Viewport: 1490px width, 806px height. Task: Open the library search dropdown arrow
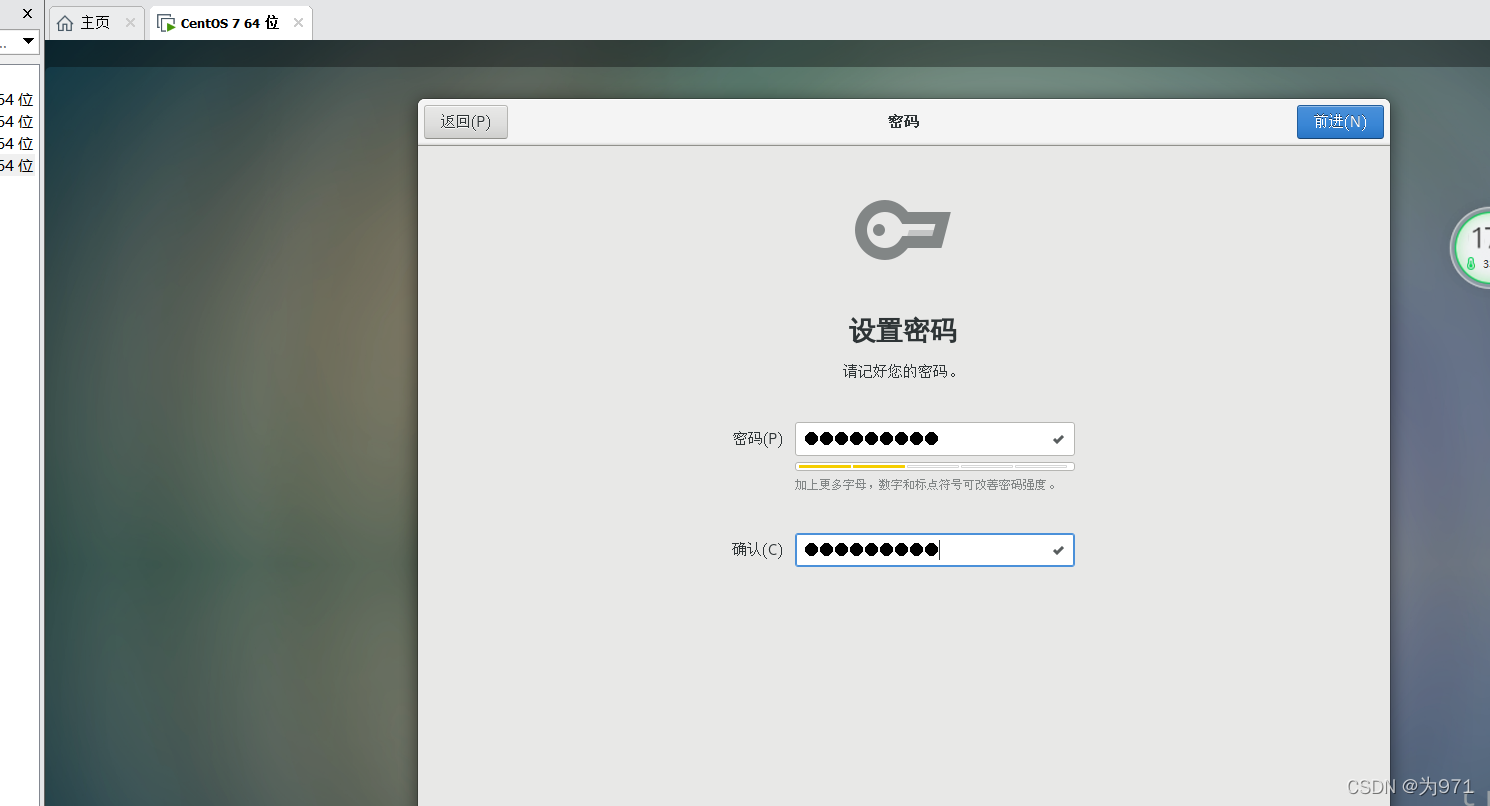pos(29,41)
